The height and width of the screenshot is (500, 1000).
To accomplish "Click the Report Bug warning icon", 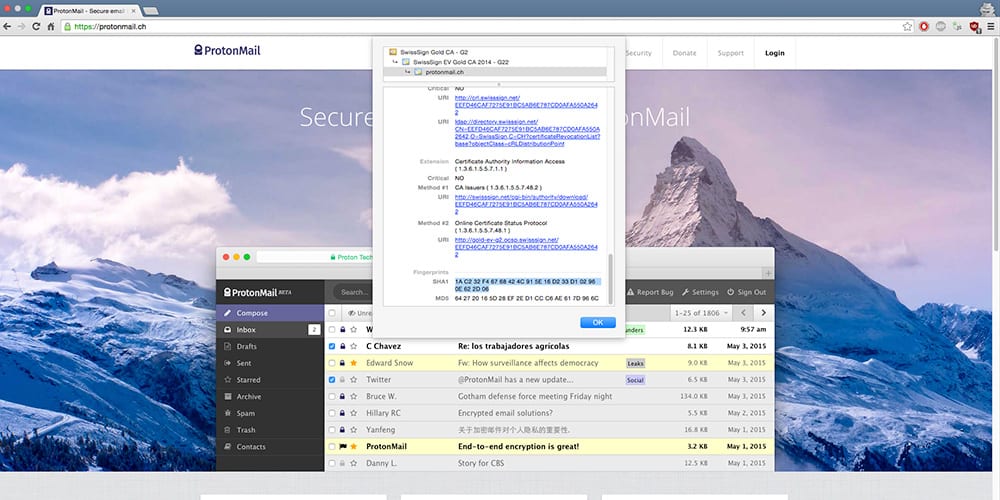I will [630, 292].
